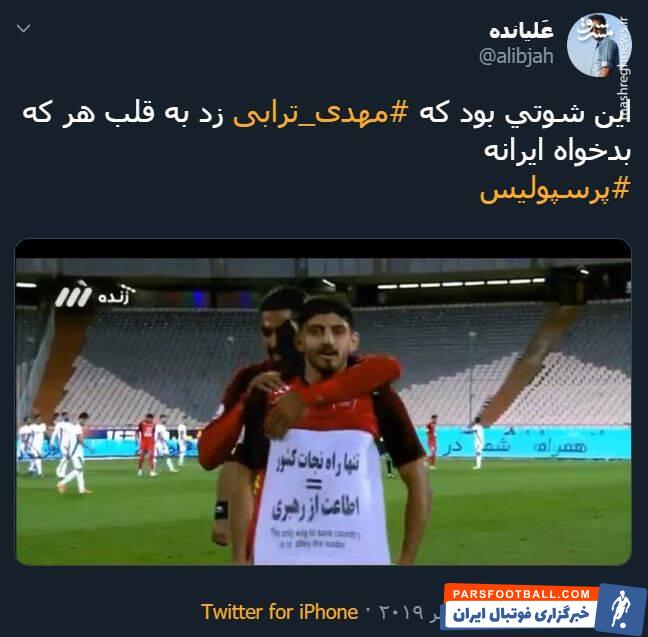648x637 pixels.
Task: Click the PARSFOOTBALL.COM banner text
Action: (521, 594)
